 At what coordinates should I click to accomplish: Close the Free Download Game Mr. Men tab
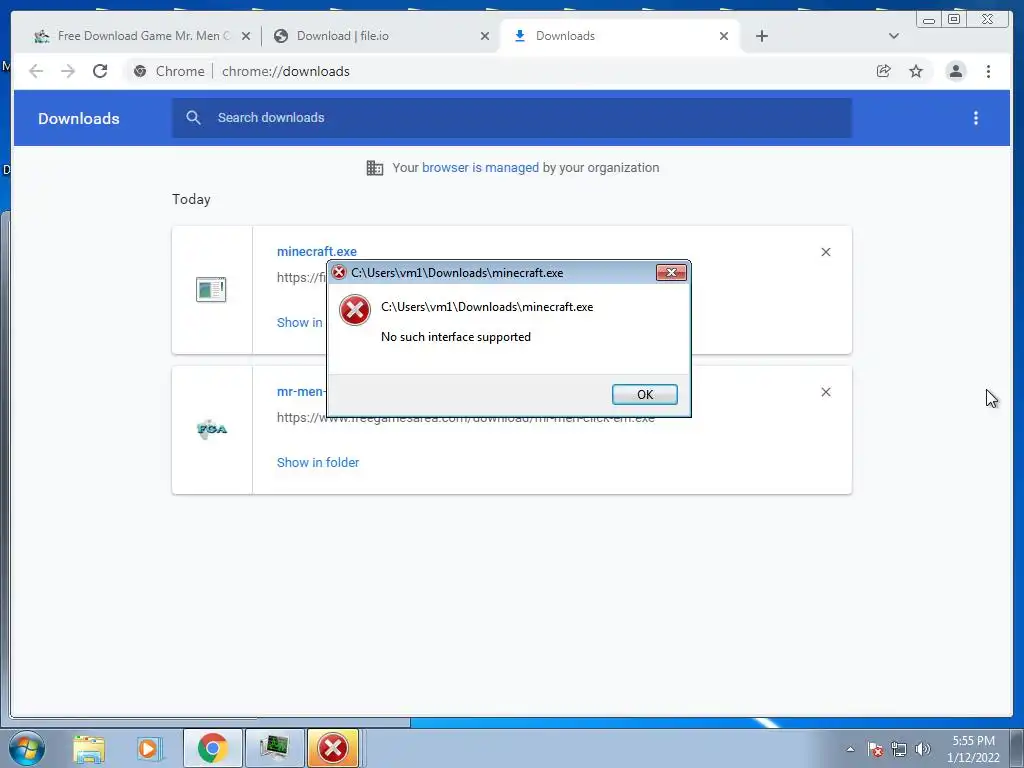pos(246,37)
